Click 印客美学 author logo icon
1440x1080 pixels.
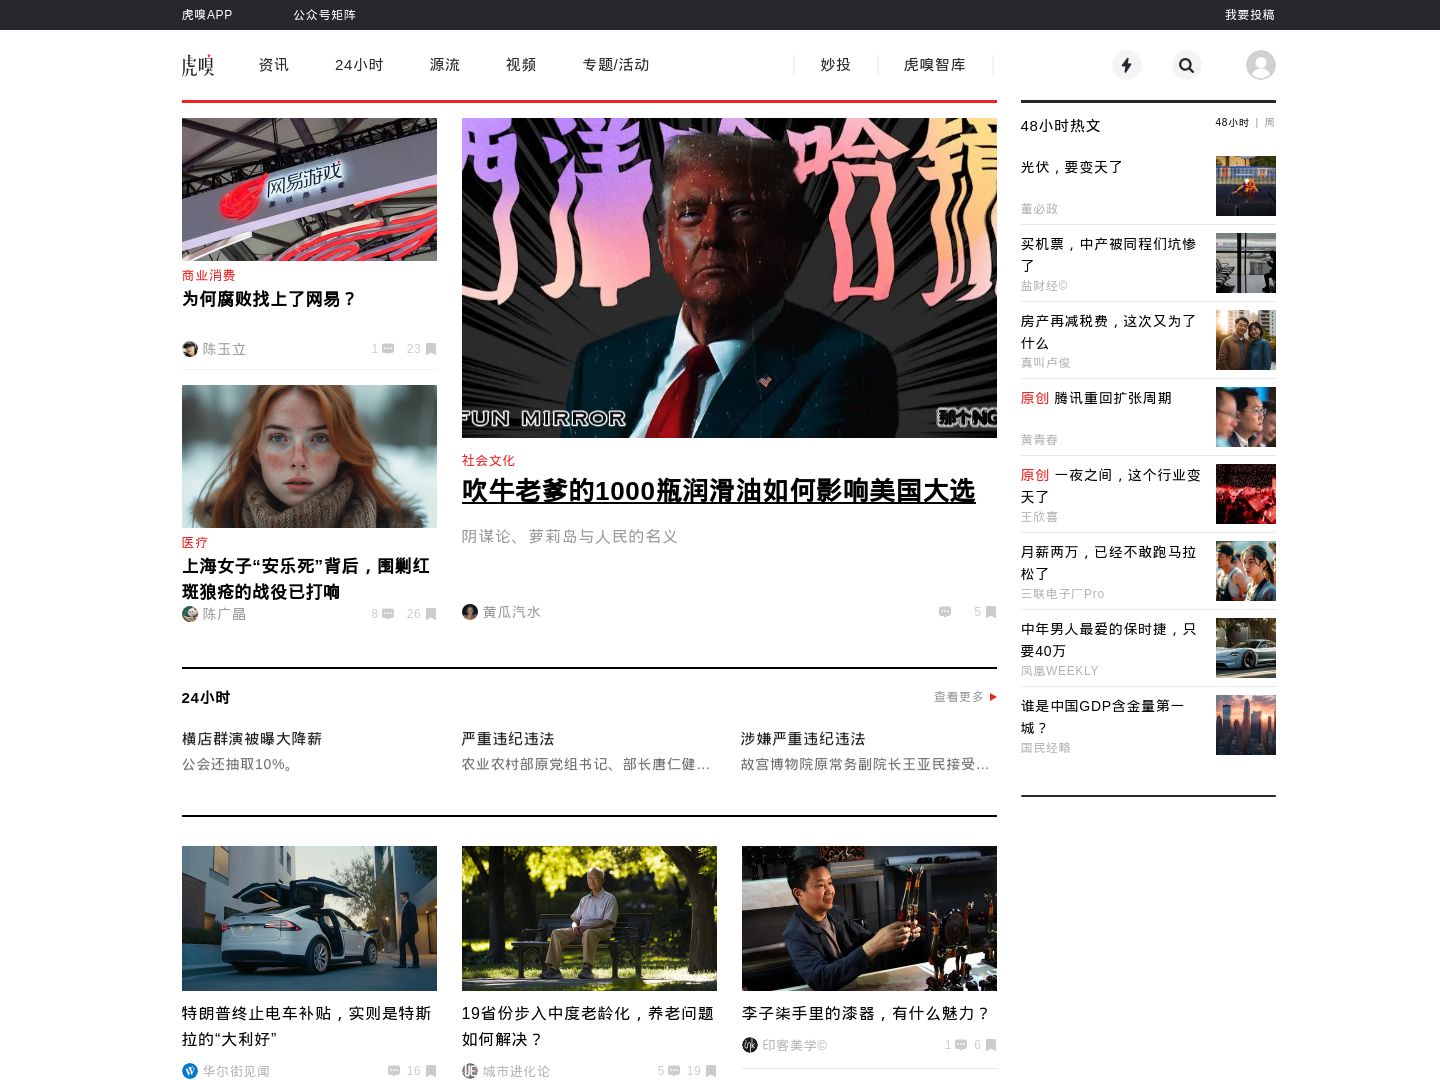coord(750,1045)
